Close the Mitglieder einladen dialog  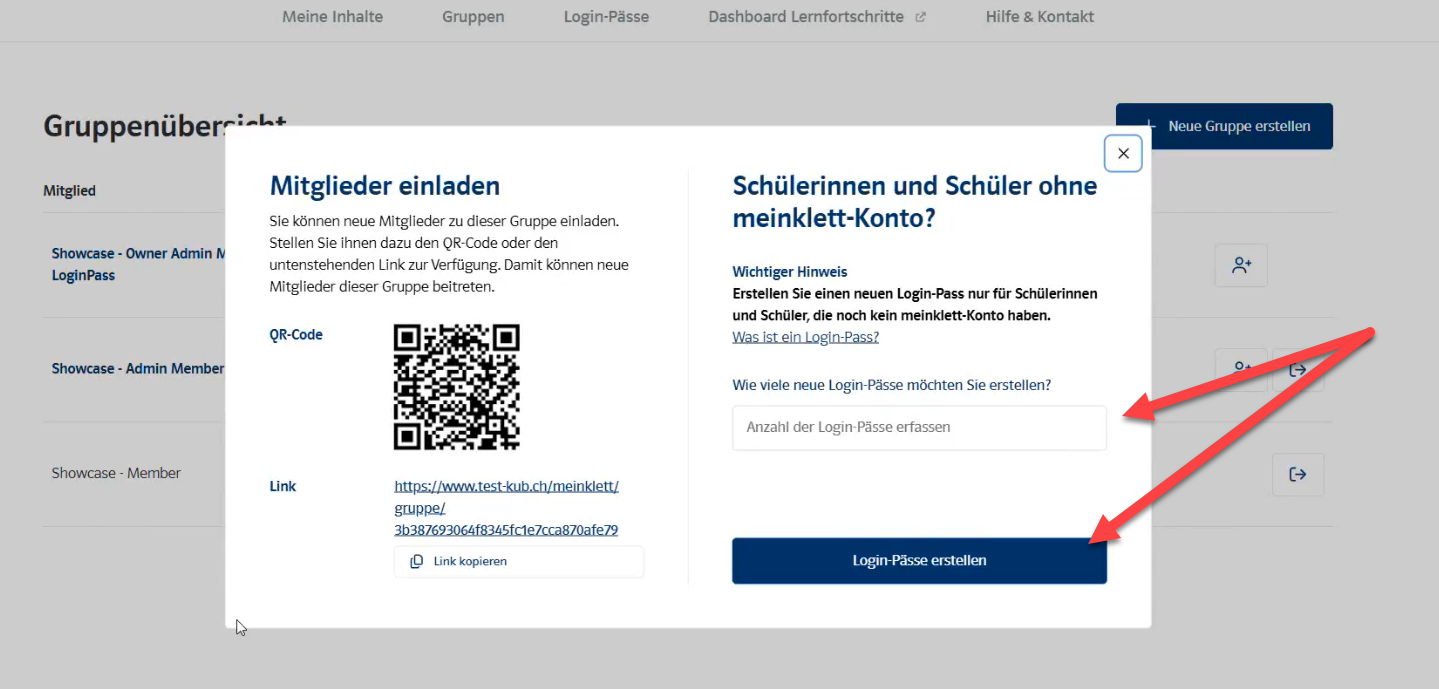pos(1123,153)
